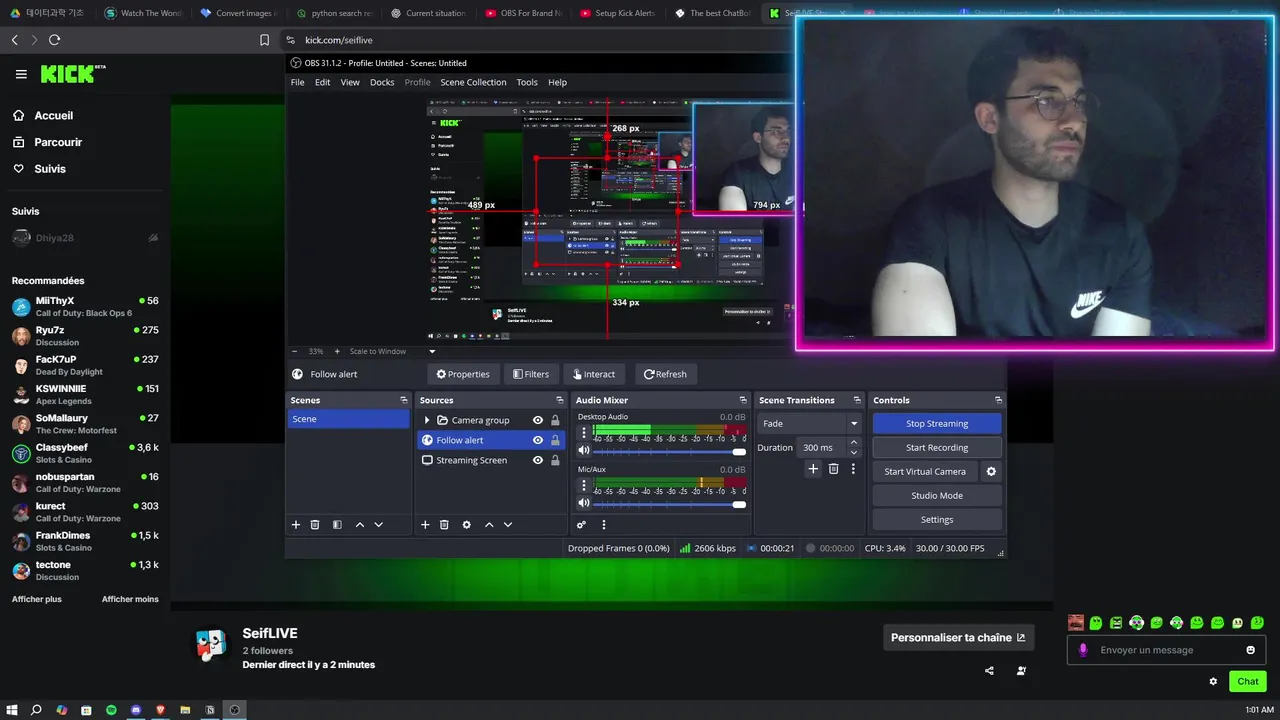Viewport: 1280px width, 720px height.
Task: Open Desktop Audio three-dot options
Action: pos(584,433)
